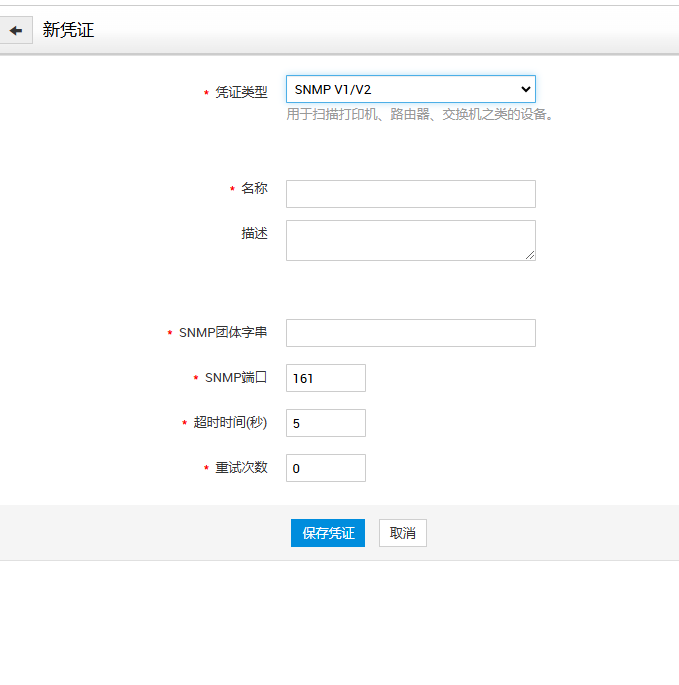Image resolution: width=679 pixels, height=685 pixels.
Task: Click the SNMP团体字串 field label
Action: point(223,332)
